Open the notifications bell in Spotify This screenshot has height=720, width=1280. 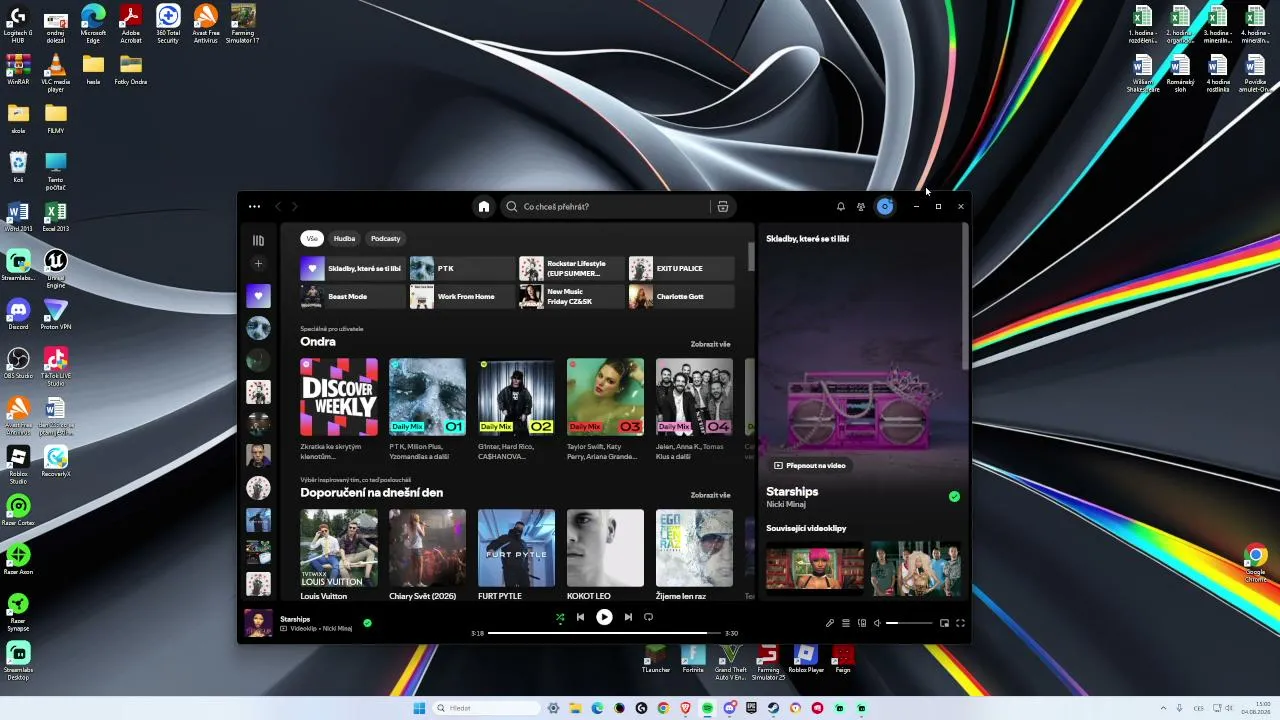tap(841, 207)
